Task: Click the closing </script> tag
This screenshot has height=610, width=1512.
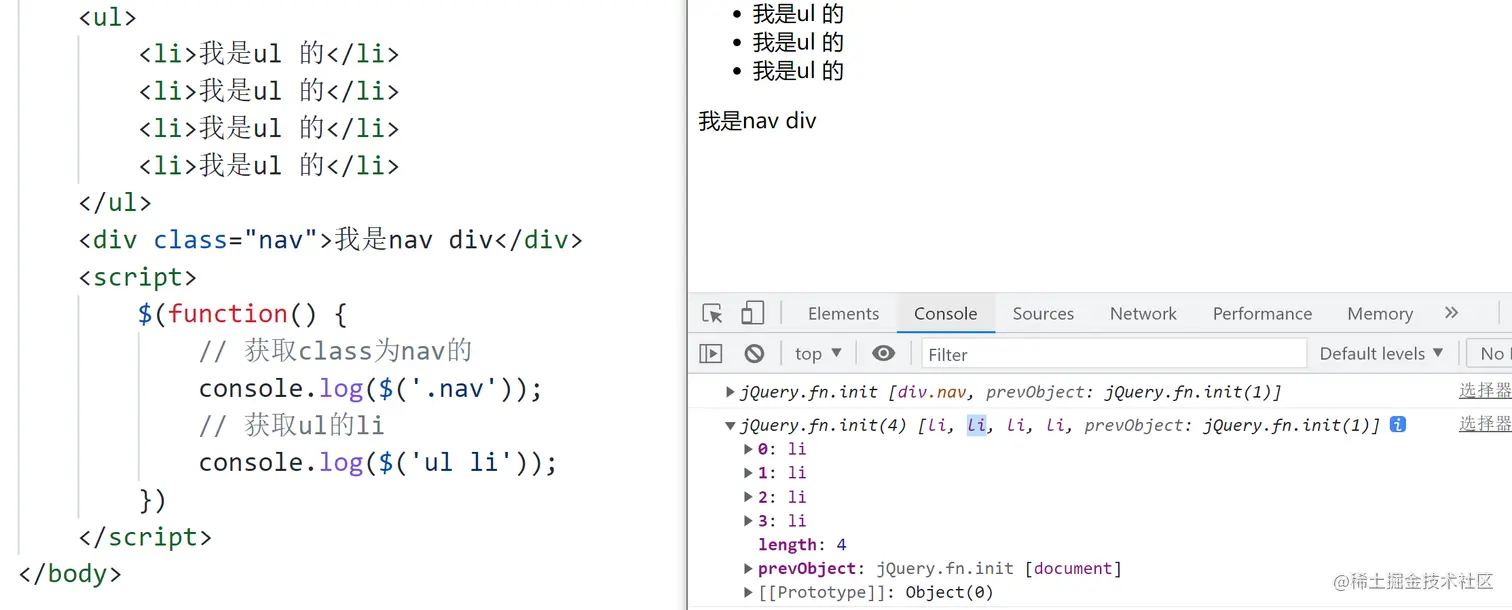Action: coord(145,537)
